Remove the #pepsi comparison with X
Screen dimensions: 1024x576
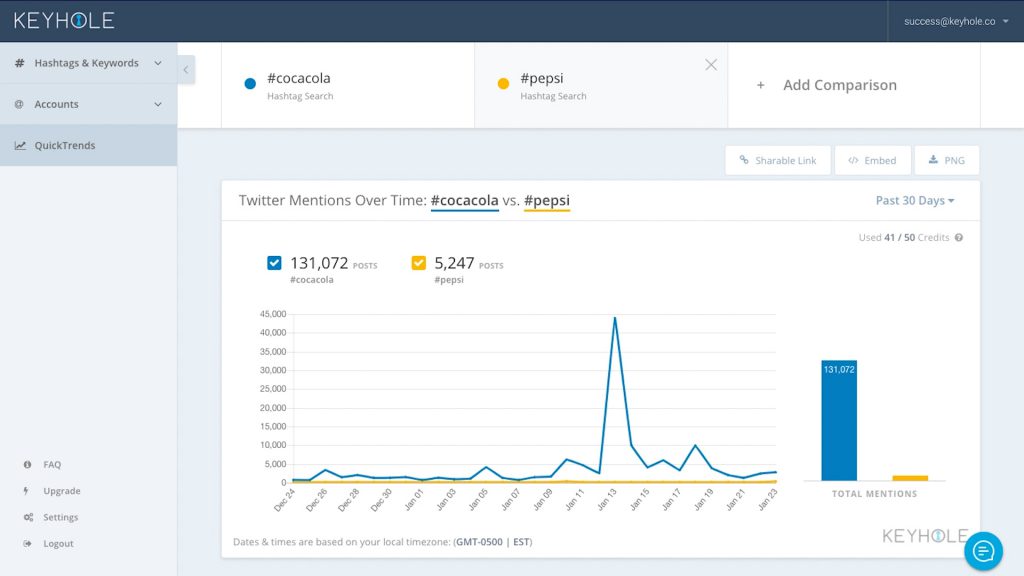click(x=711, y=65)
